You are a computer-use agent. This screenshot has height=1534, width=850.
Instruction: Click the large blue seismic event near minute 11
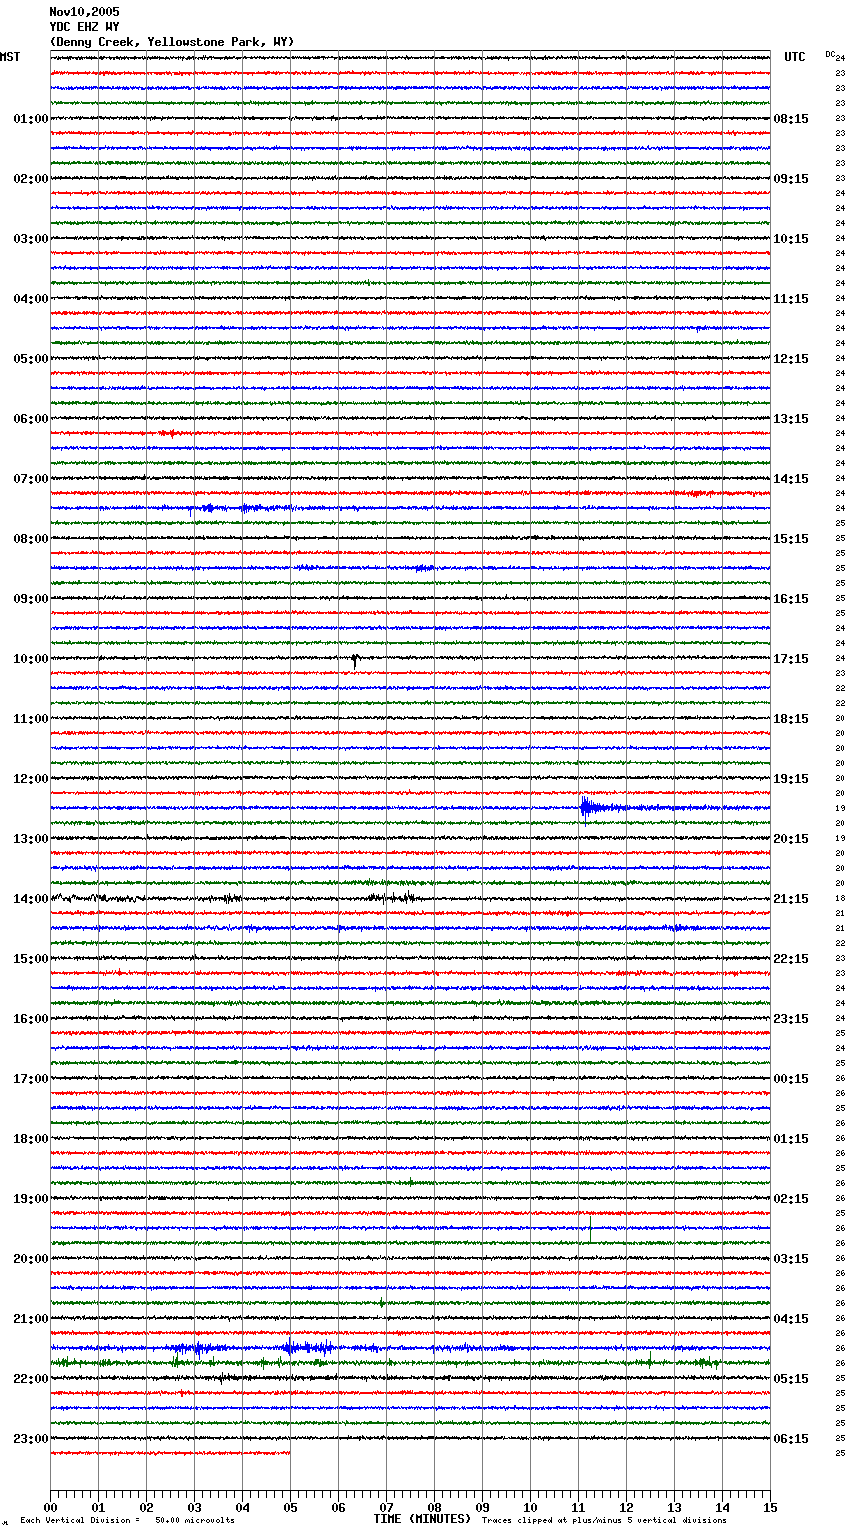click(600, 807)
